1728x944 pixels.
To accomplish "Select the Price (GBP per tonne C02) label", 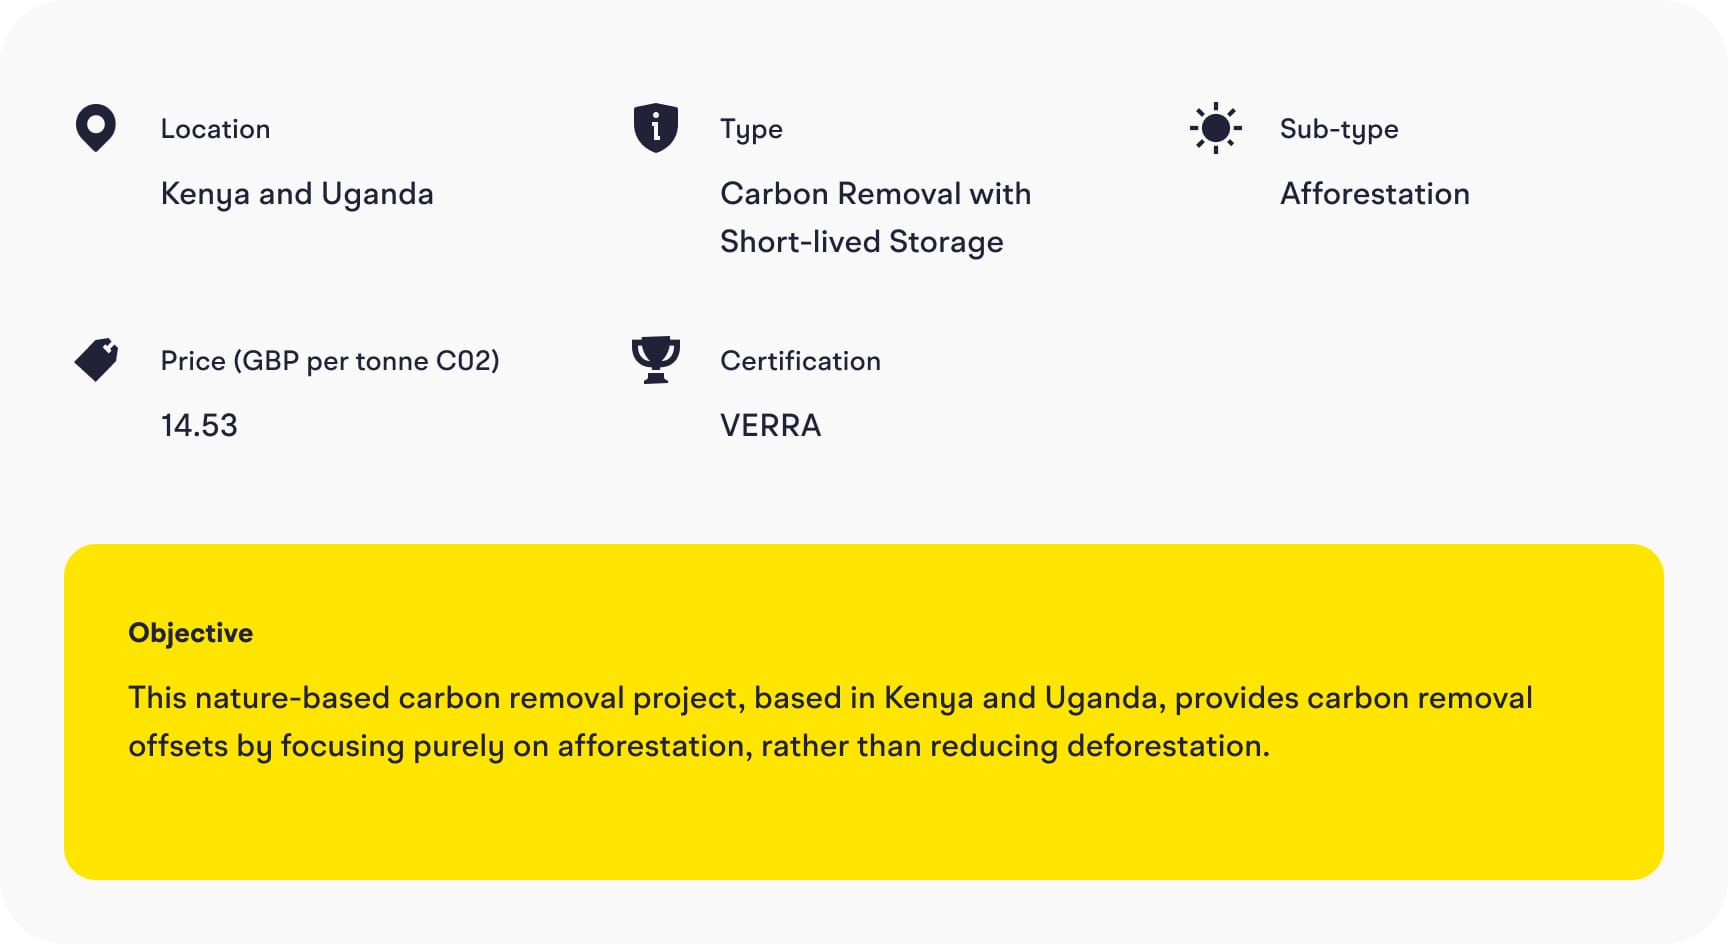I will point(330,361).
